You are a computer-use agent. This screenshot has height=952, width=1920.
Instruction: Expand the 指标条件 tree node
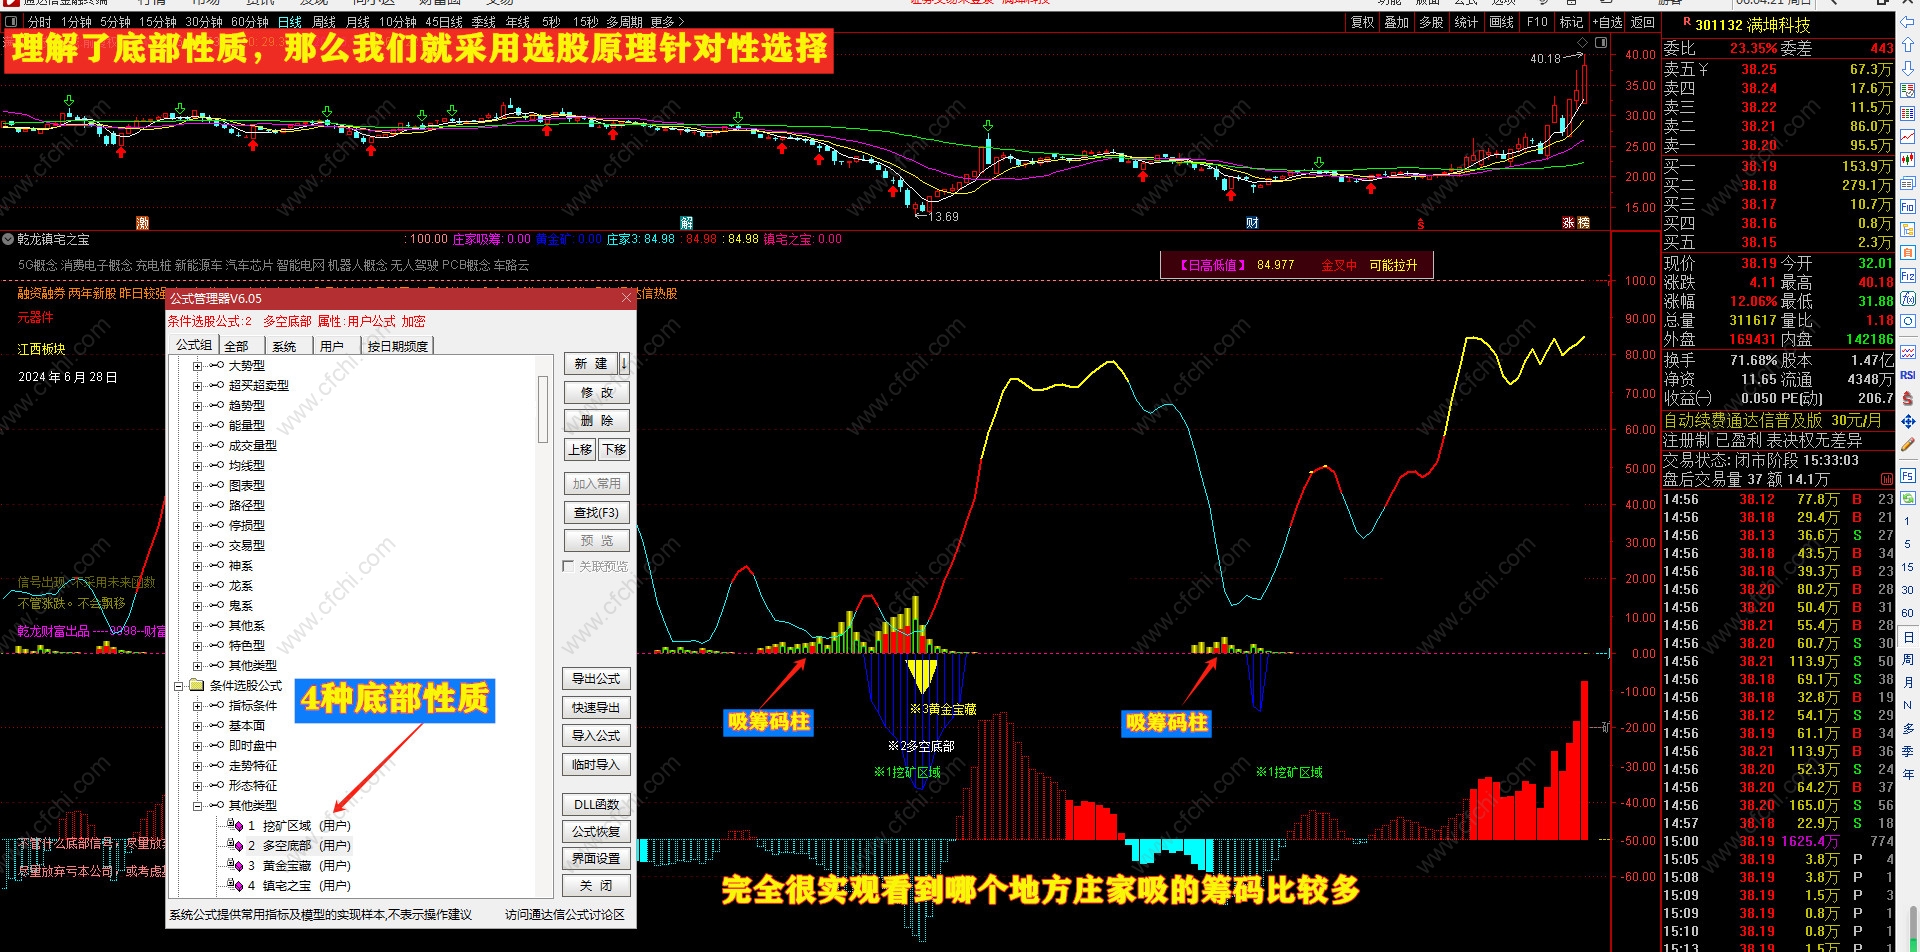[x=197, y=705]
